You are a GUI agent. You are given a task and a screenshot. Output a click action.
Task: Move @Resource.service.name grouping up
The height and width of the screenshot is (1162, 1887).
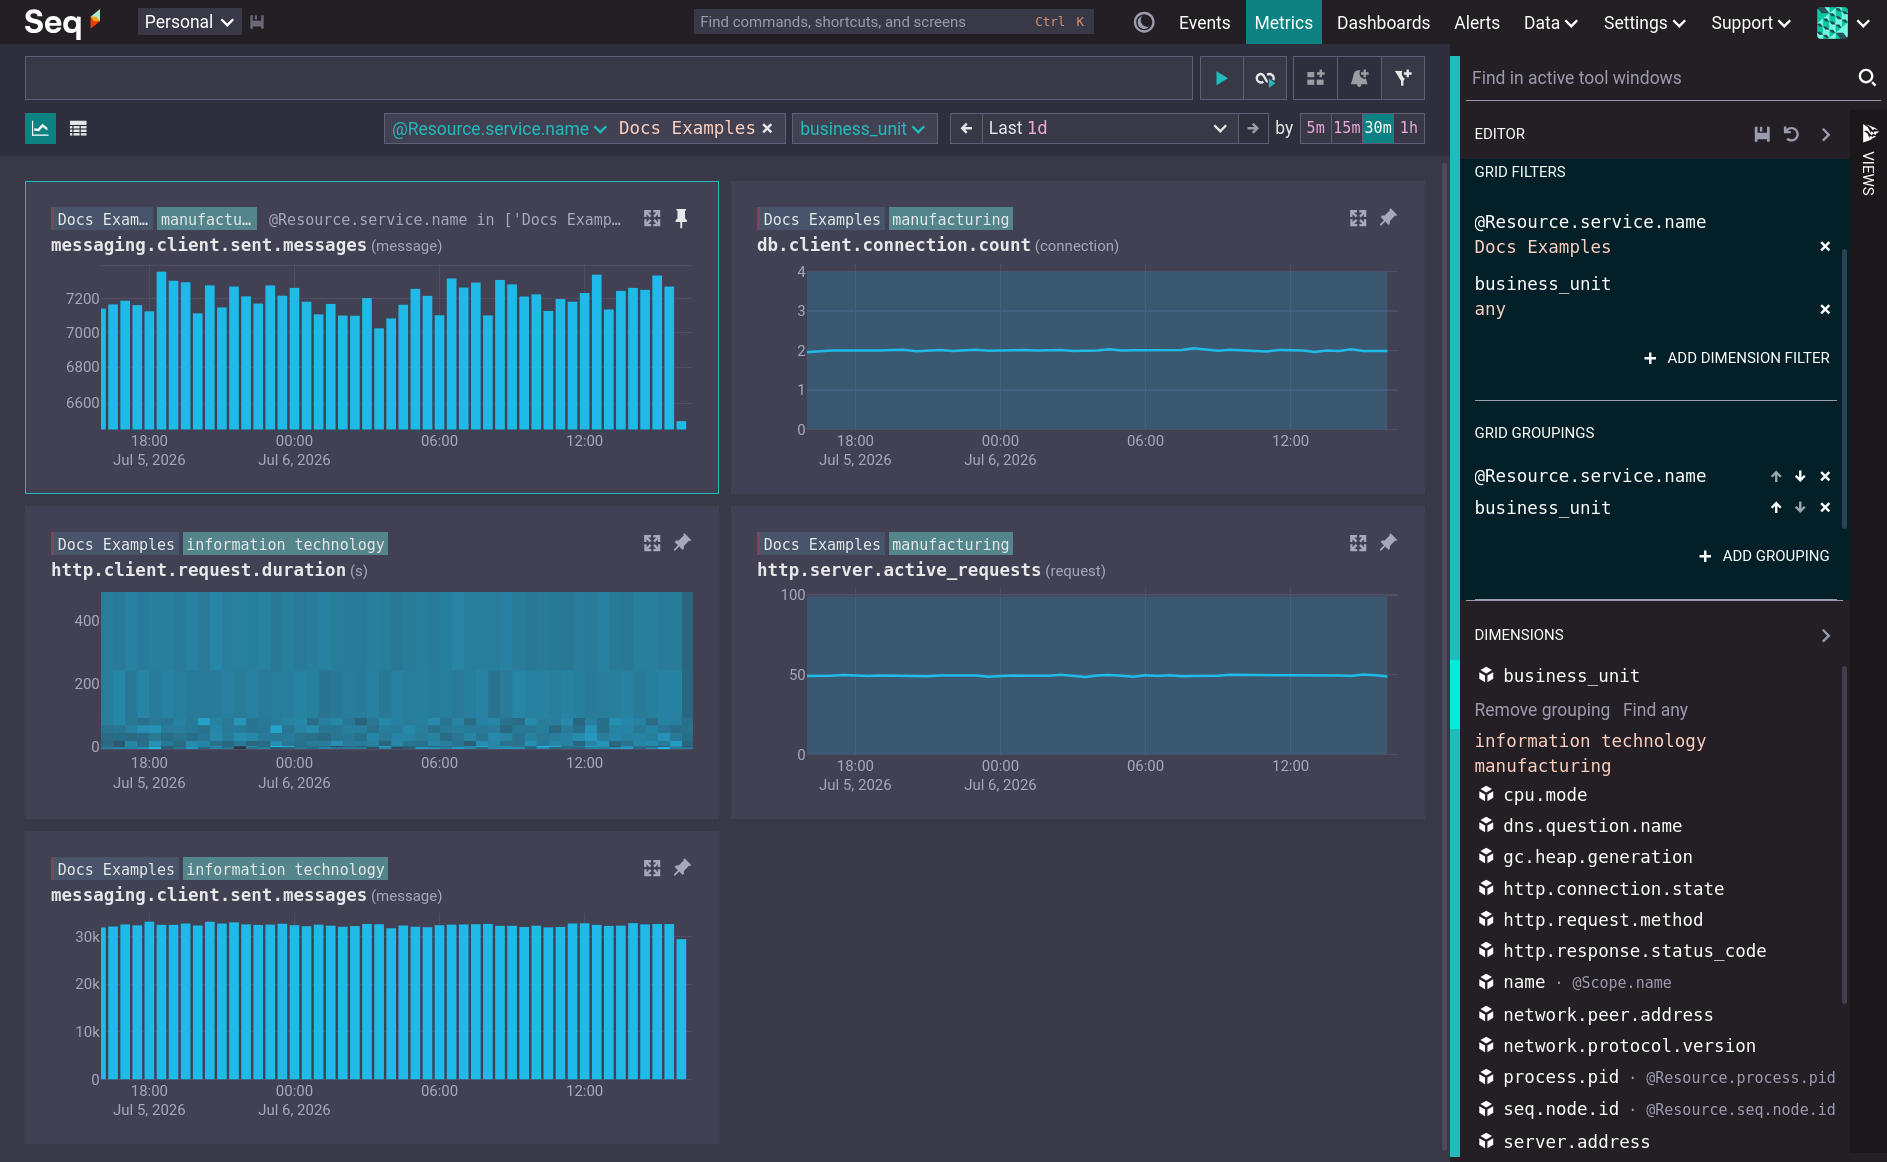tap(1776, 476)
